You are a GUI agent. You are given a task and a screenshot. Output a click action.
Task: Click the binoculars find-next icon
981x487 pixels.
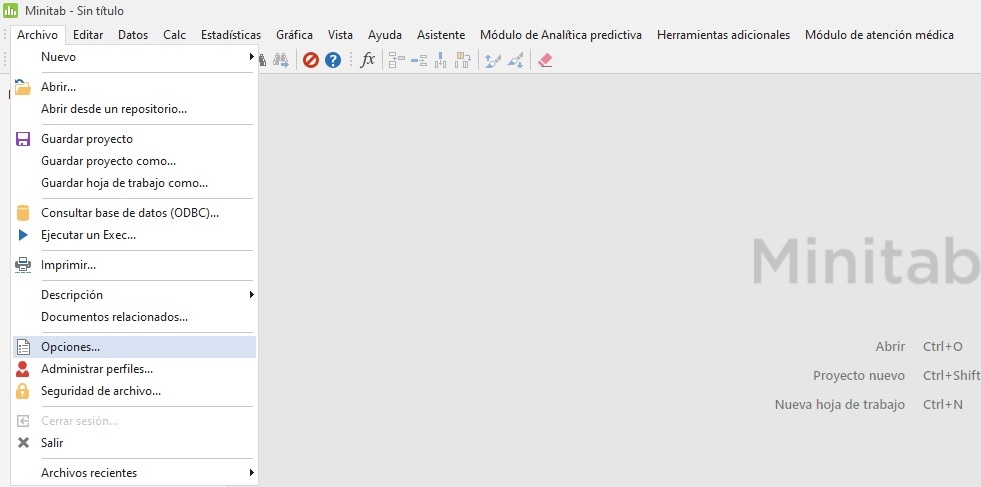coord(281,60)
